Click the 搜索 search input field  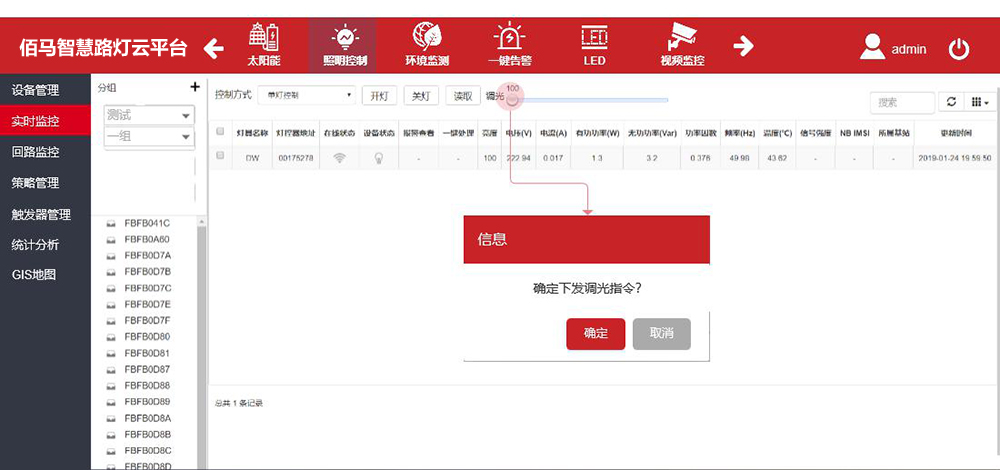tap(903, 102)
